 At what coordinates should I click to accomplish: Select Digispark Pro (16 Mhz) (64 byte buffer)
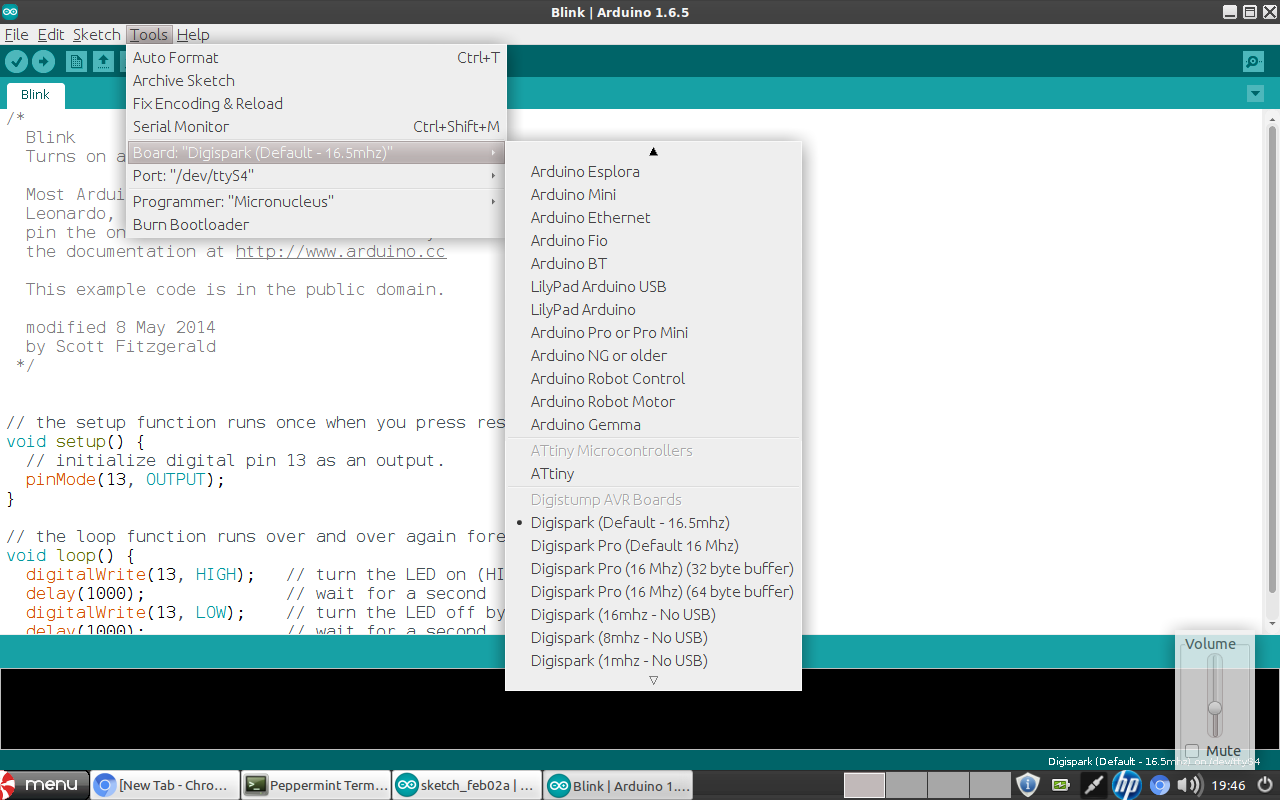(654, 591)
